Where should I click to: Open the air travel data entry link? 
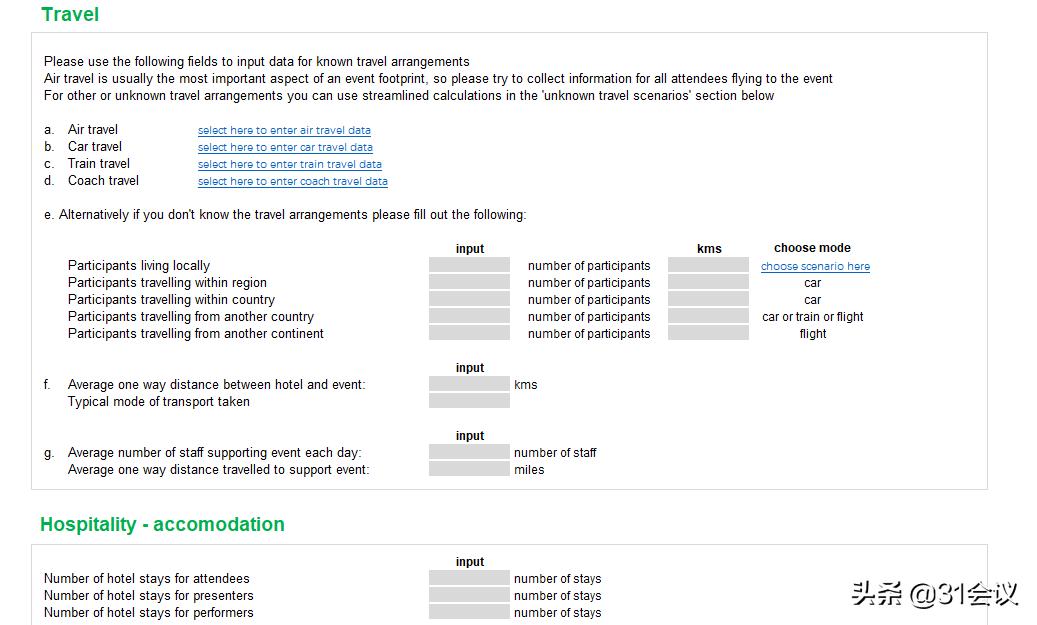(284, 130)
